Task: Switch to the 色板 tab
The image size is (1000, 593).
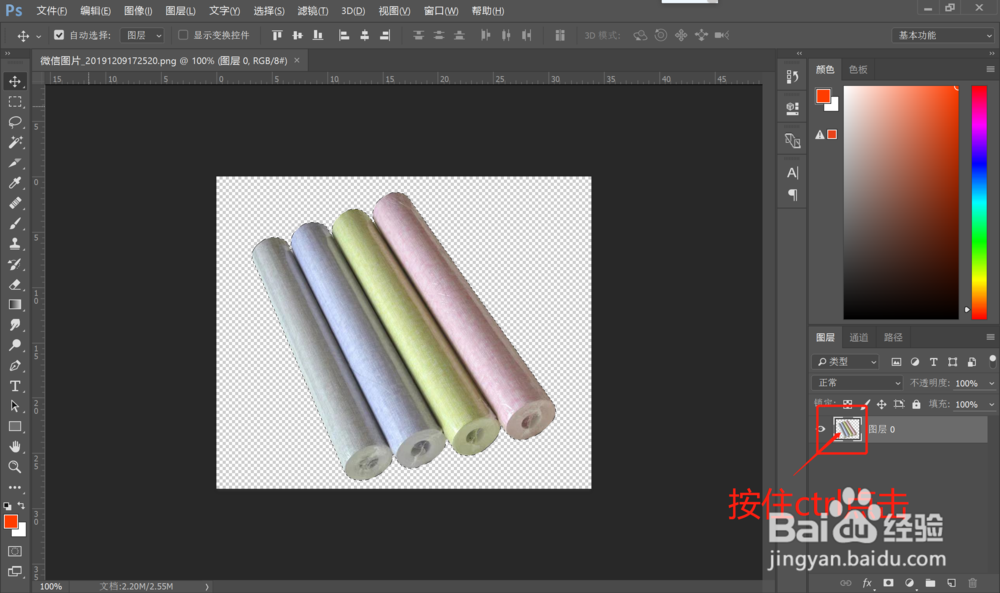Action: 858,70
